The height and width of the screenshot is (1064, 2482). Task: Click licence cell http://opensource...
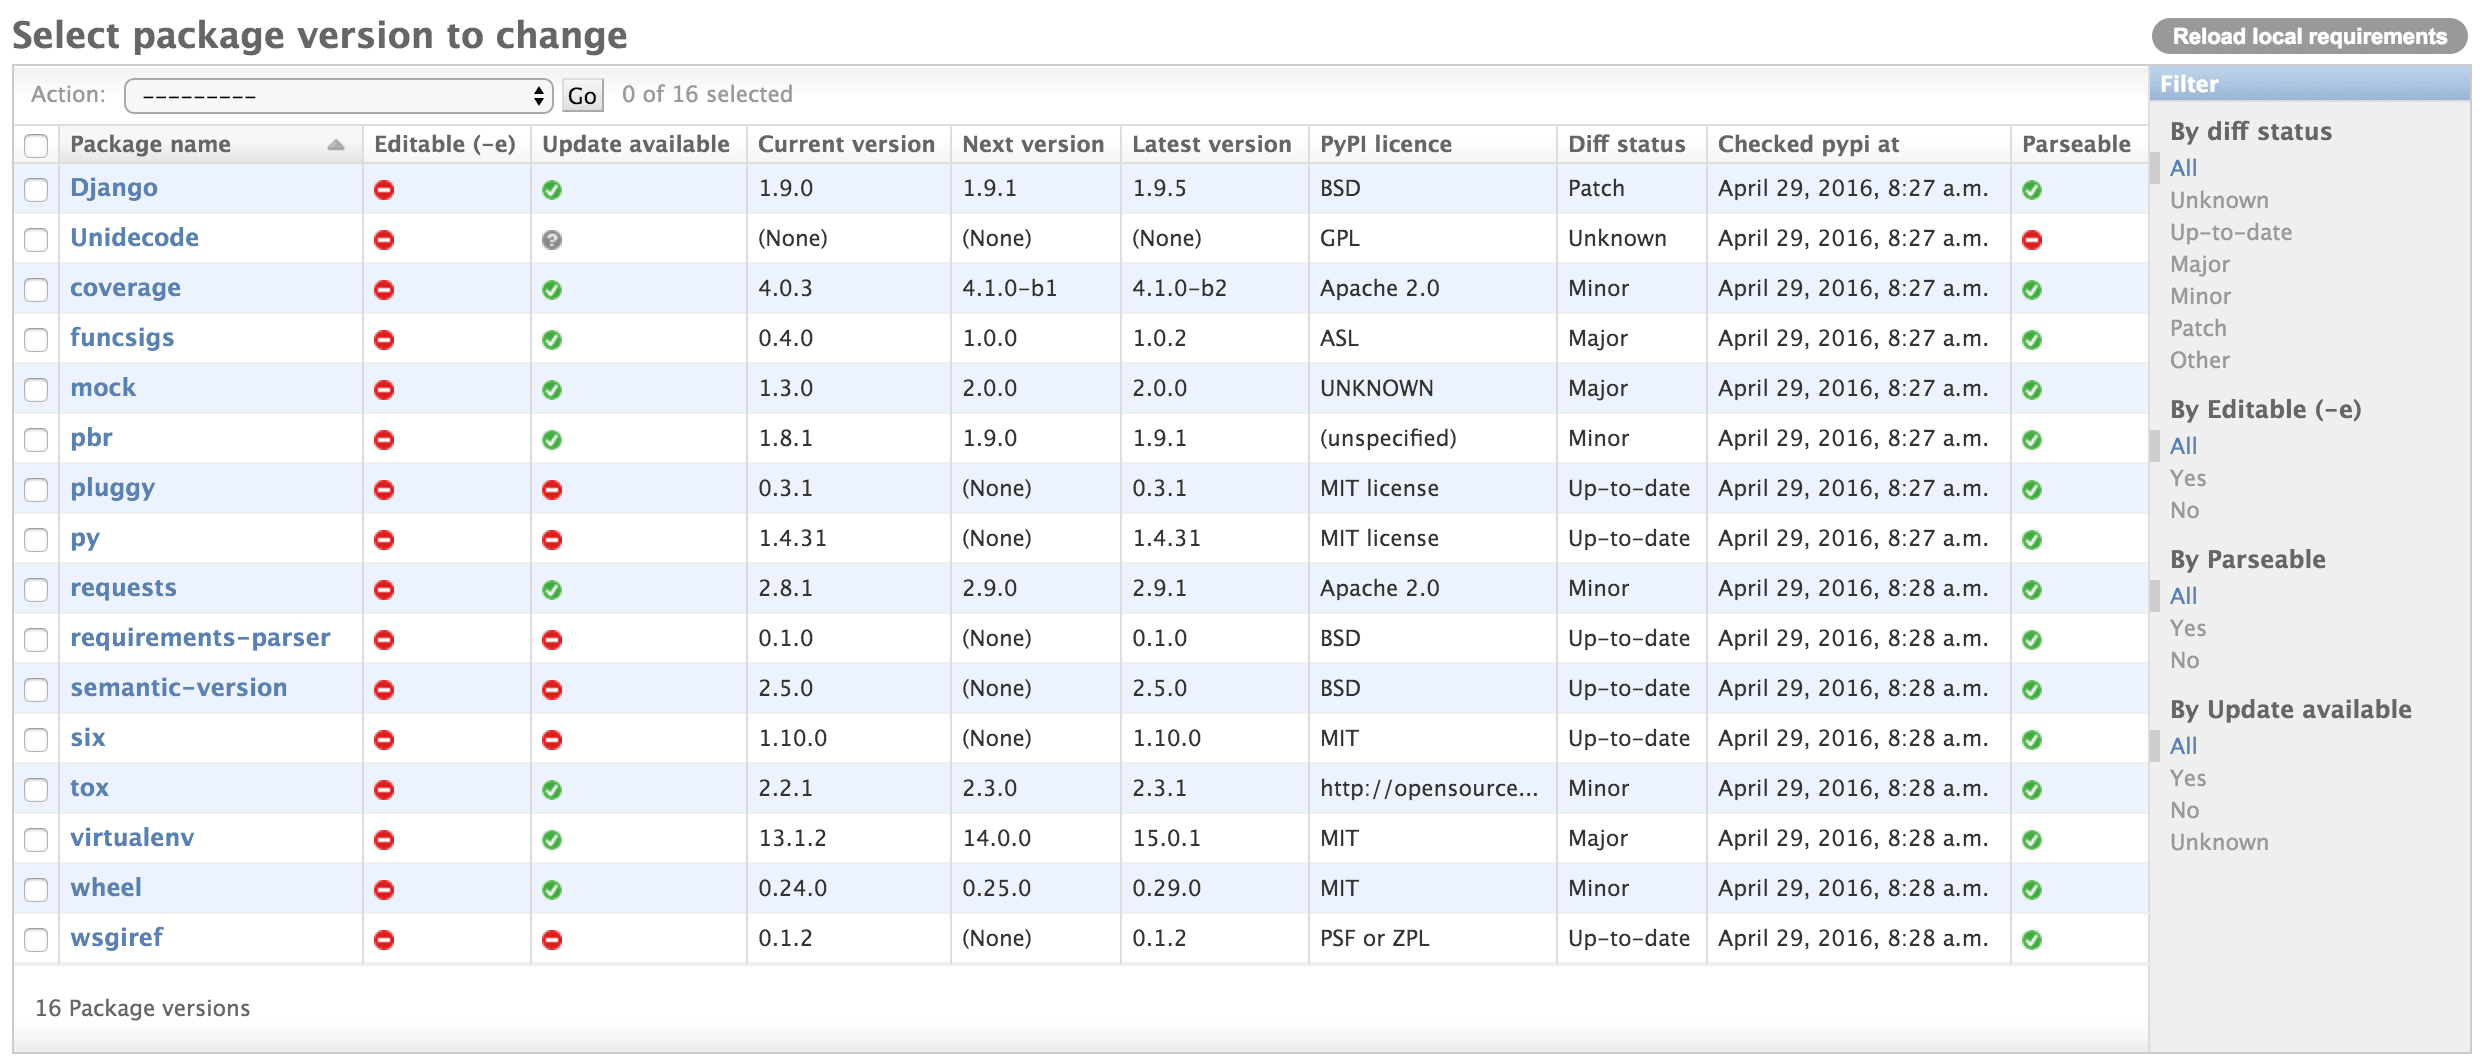coord(1428,788)
